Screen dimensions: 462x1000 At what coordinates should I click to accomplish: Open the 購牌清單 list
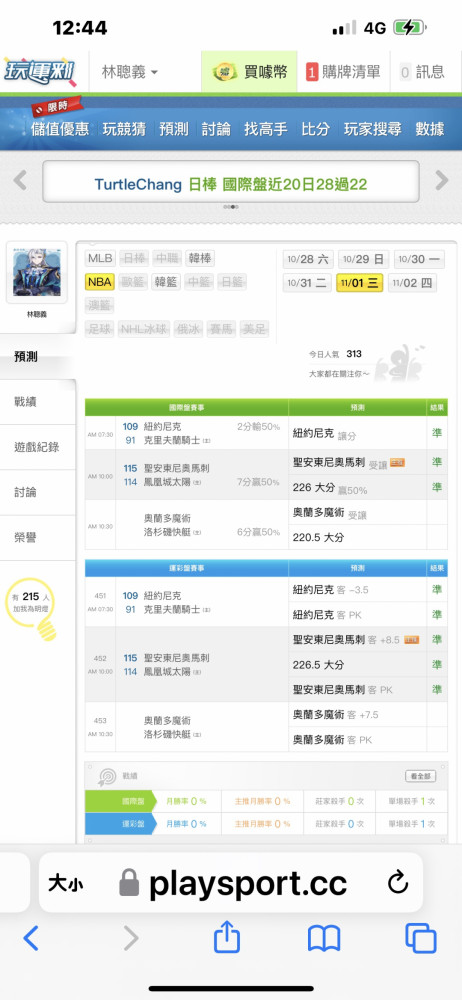tap(343, 72)
